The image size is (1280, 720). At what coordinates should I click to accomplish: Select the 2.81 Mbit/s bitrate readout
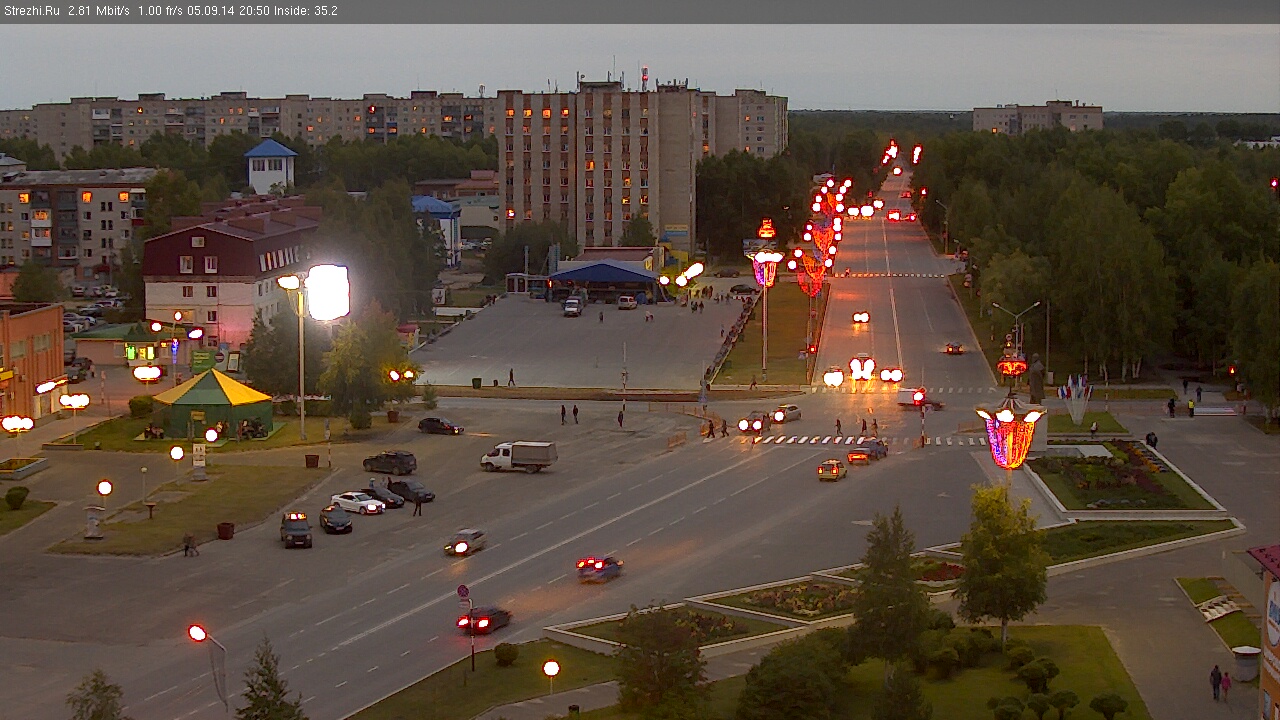(x=99, y=11)
